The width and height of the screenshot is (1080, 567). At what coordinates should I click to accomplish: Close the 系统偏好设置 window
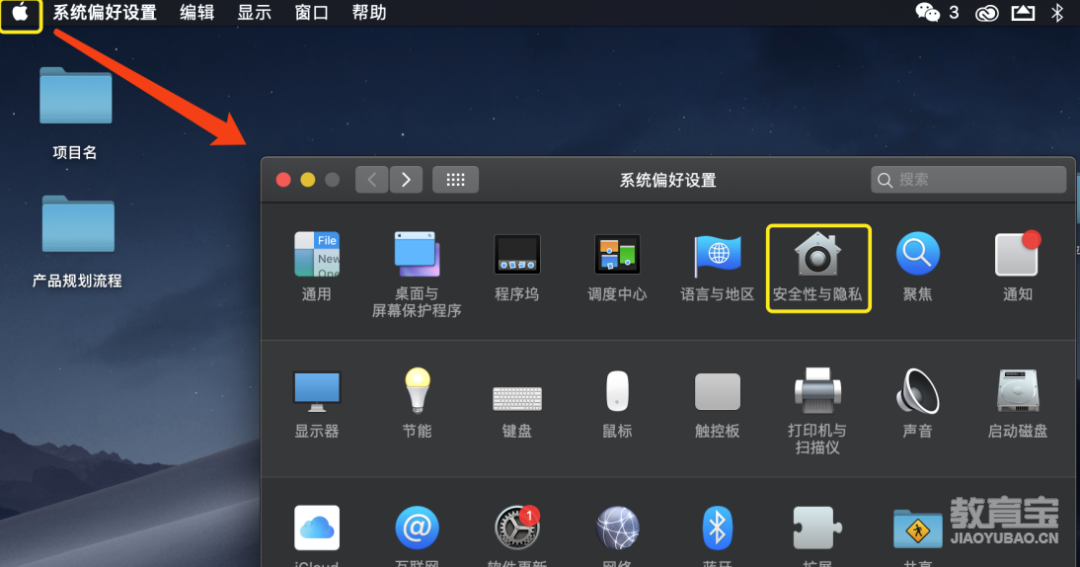coord(283,180)
